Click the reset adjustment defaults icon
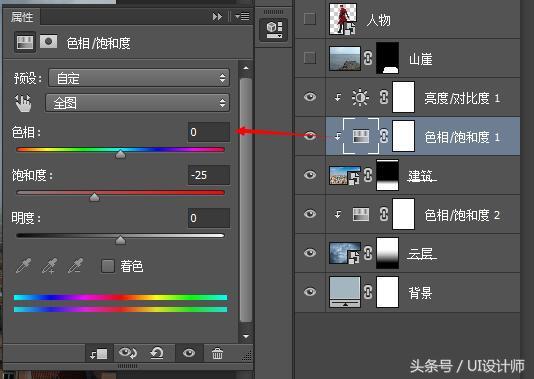This screenshot has width=534, height=379. click(157, 353)
